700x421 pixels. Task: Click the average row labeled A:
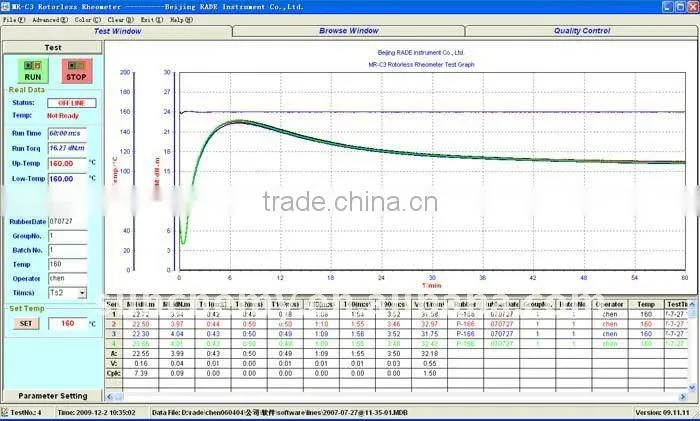tap(113, 354)
